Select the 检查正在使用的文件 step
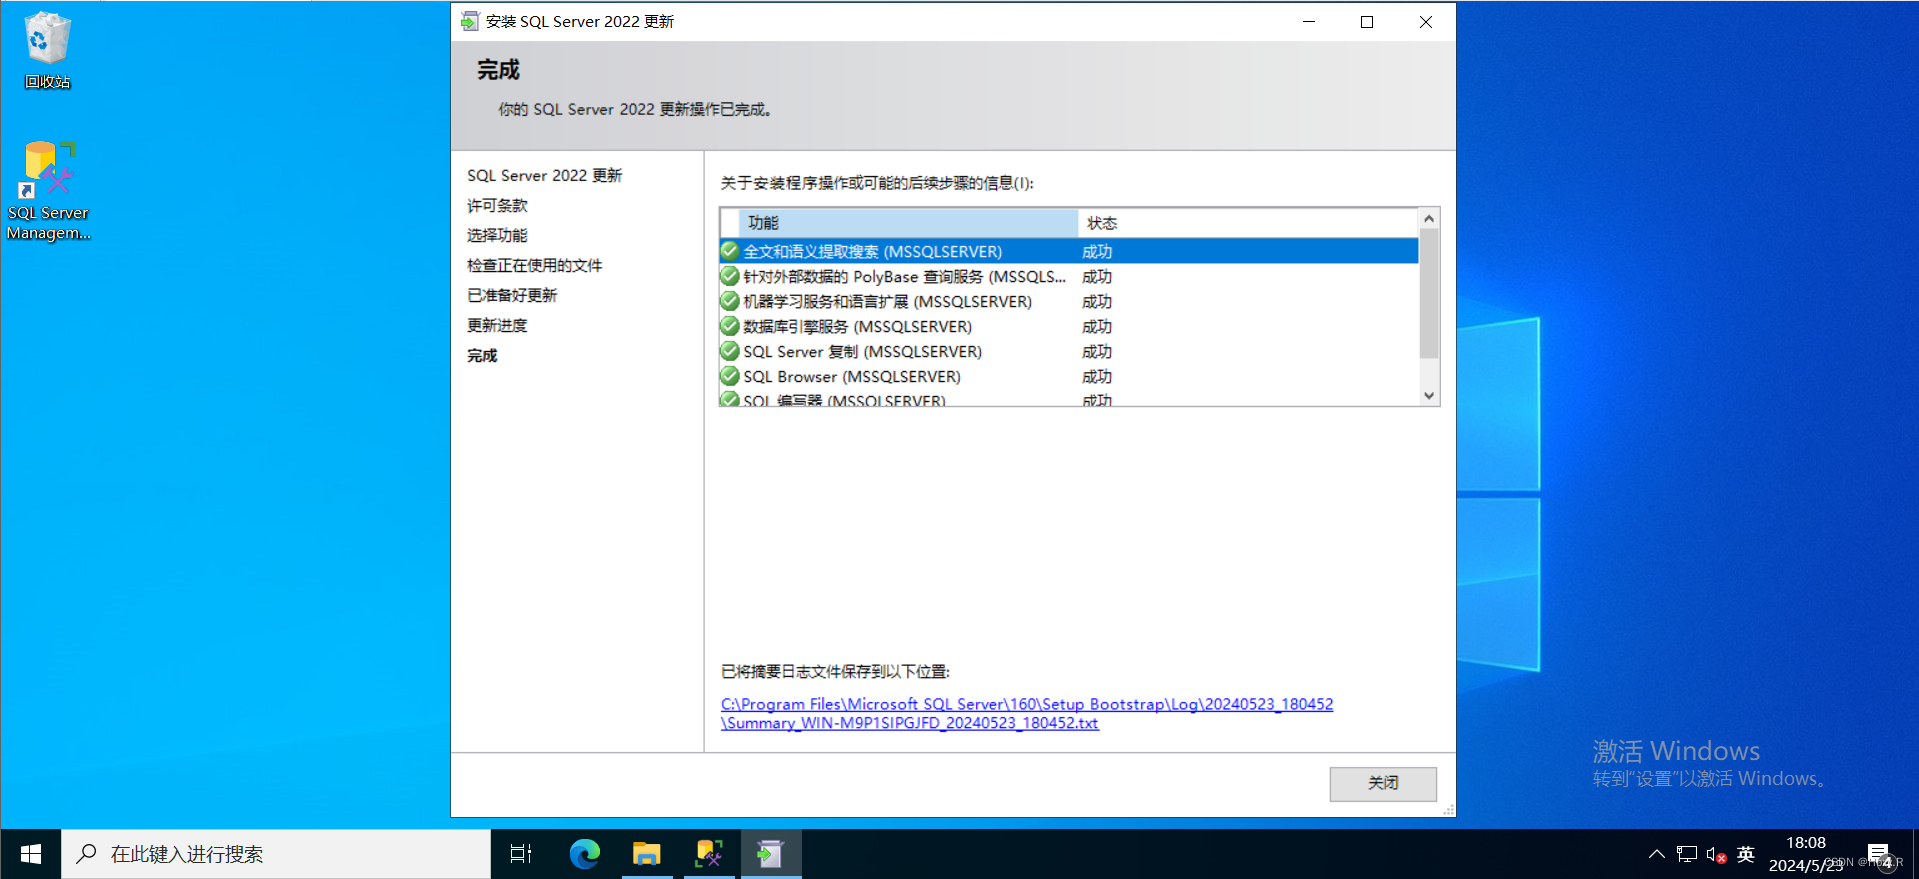This screenshot has width=1919, height=879. tap(534, 265)
